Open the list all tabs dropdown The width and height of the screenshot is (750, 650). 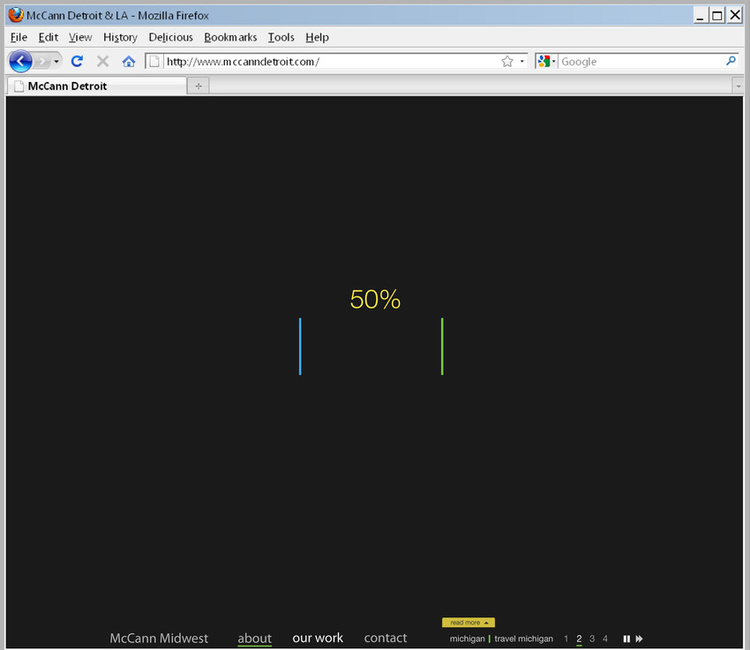tap(738, 86)
